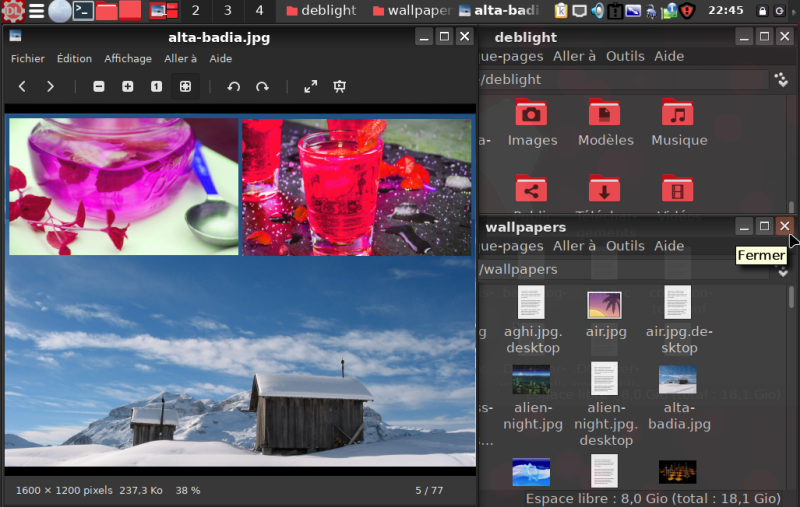Open the Fichier menu

(x=28, y=59)
